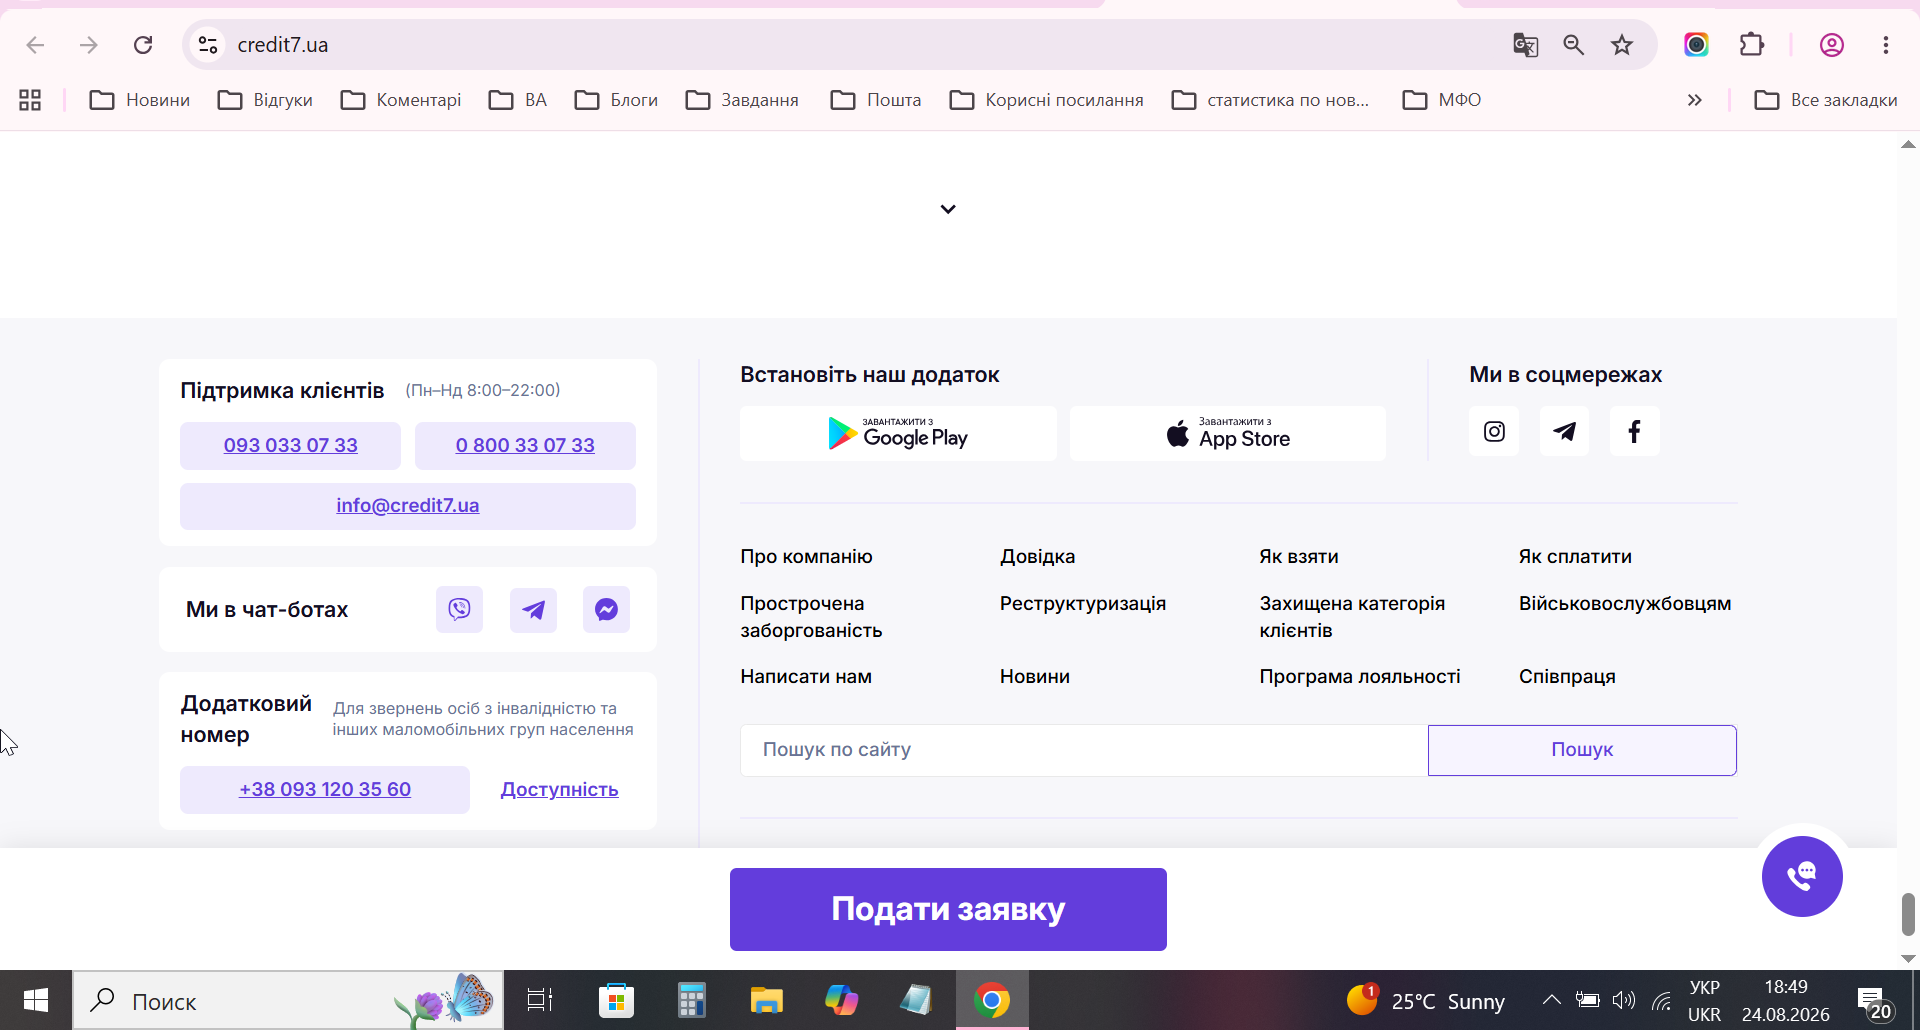Open the Військовослужбовцям footer link
The image size is (1920, 1030).
click(1625, 603)
